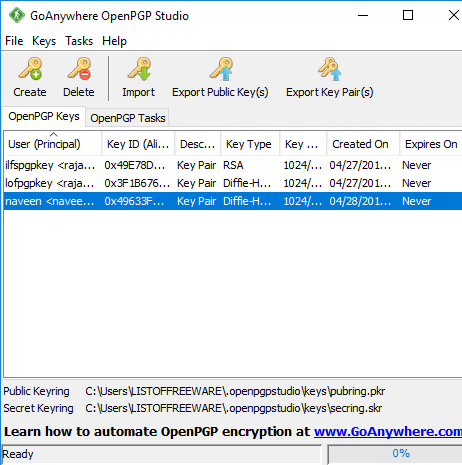Click Export Public Key(s) icon

pos(221,69)
